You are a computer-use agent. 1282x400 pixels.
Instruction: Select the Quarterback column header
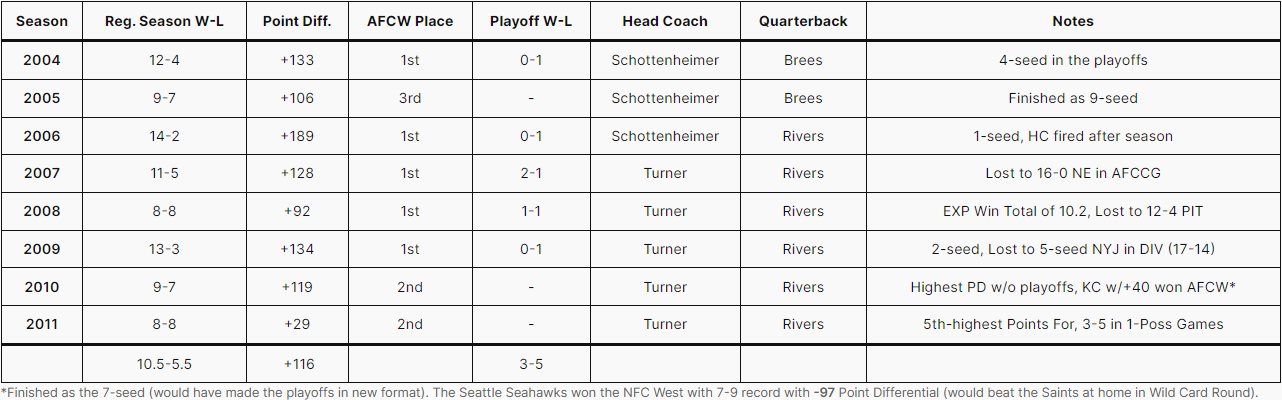803,21
